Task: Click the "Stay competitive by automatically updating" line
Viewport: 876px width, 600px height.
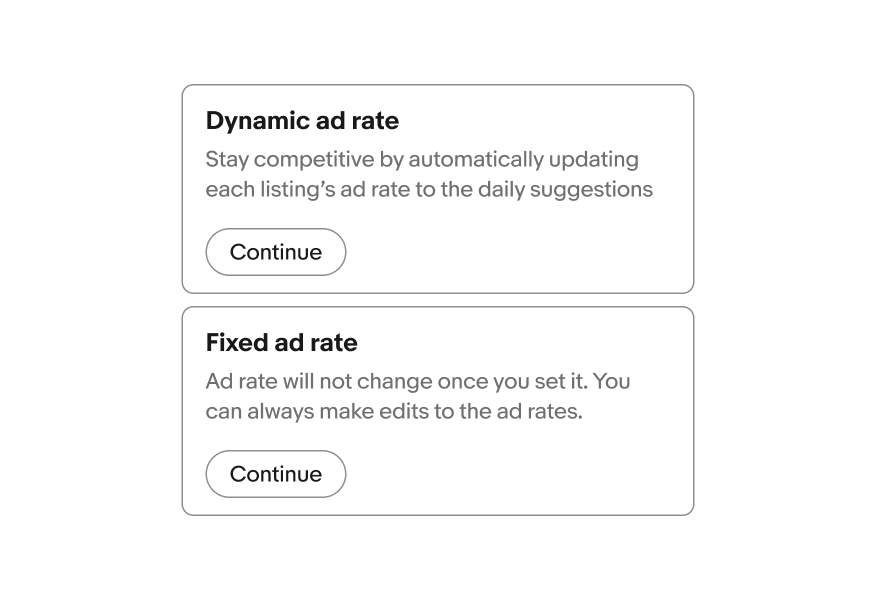Action: pyautogui.click(x=421, y=160)
